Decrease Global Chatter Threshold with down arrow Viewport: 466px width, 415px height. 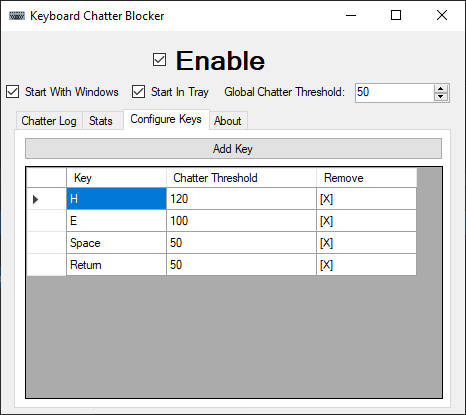(x=441, y=97)
